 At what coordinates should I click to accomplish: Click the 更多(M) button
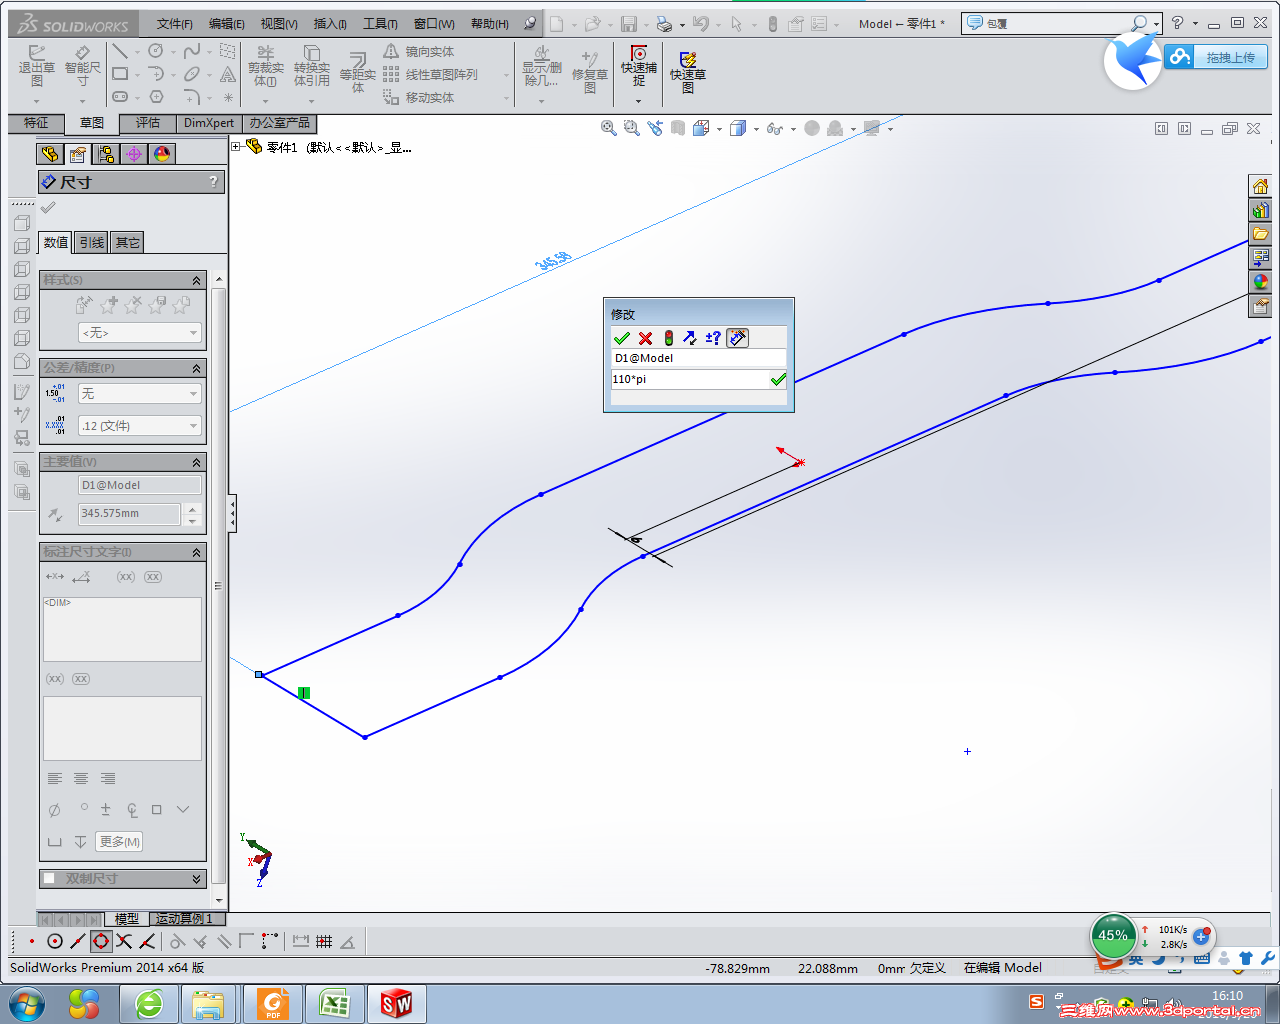click(119, 842)
